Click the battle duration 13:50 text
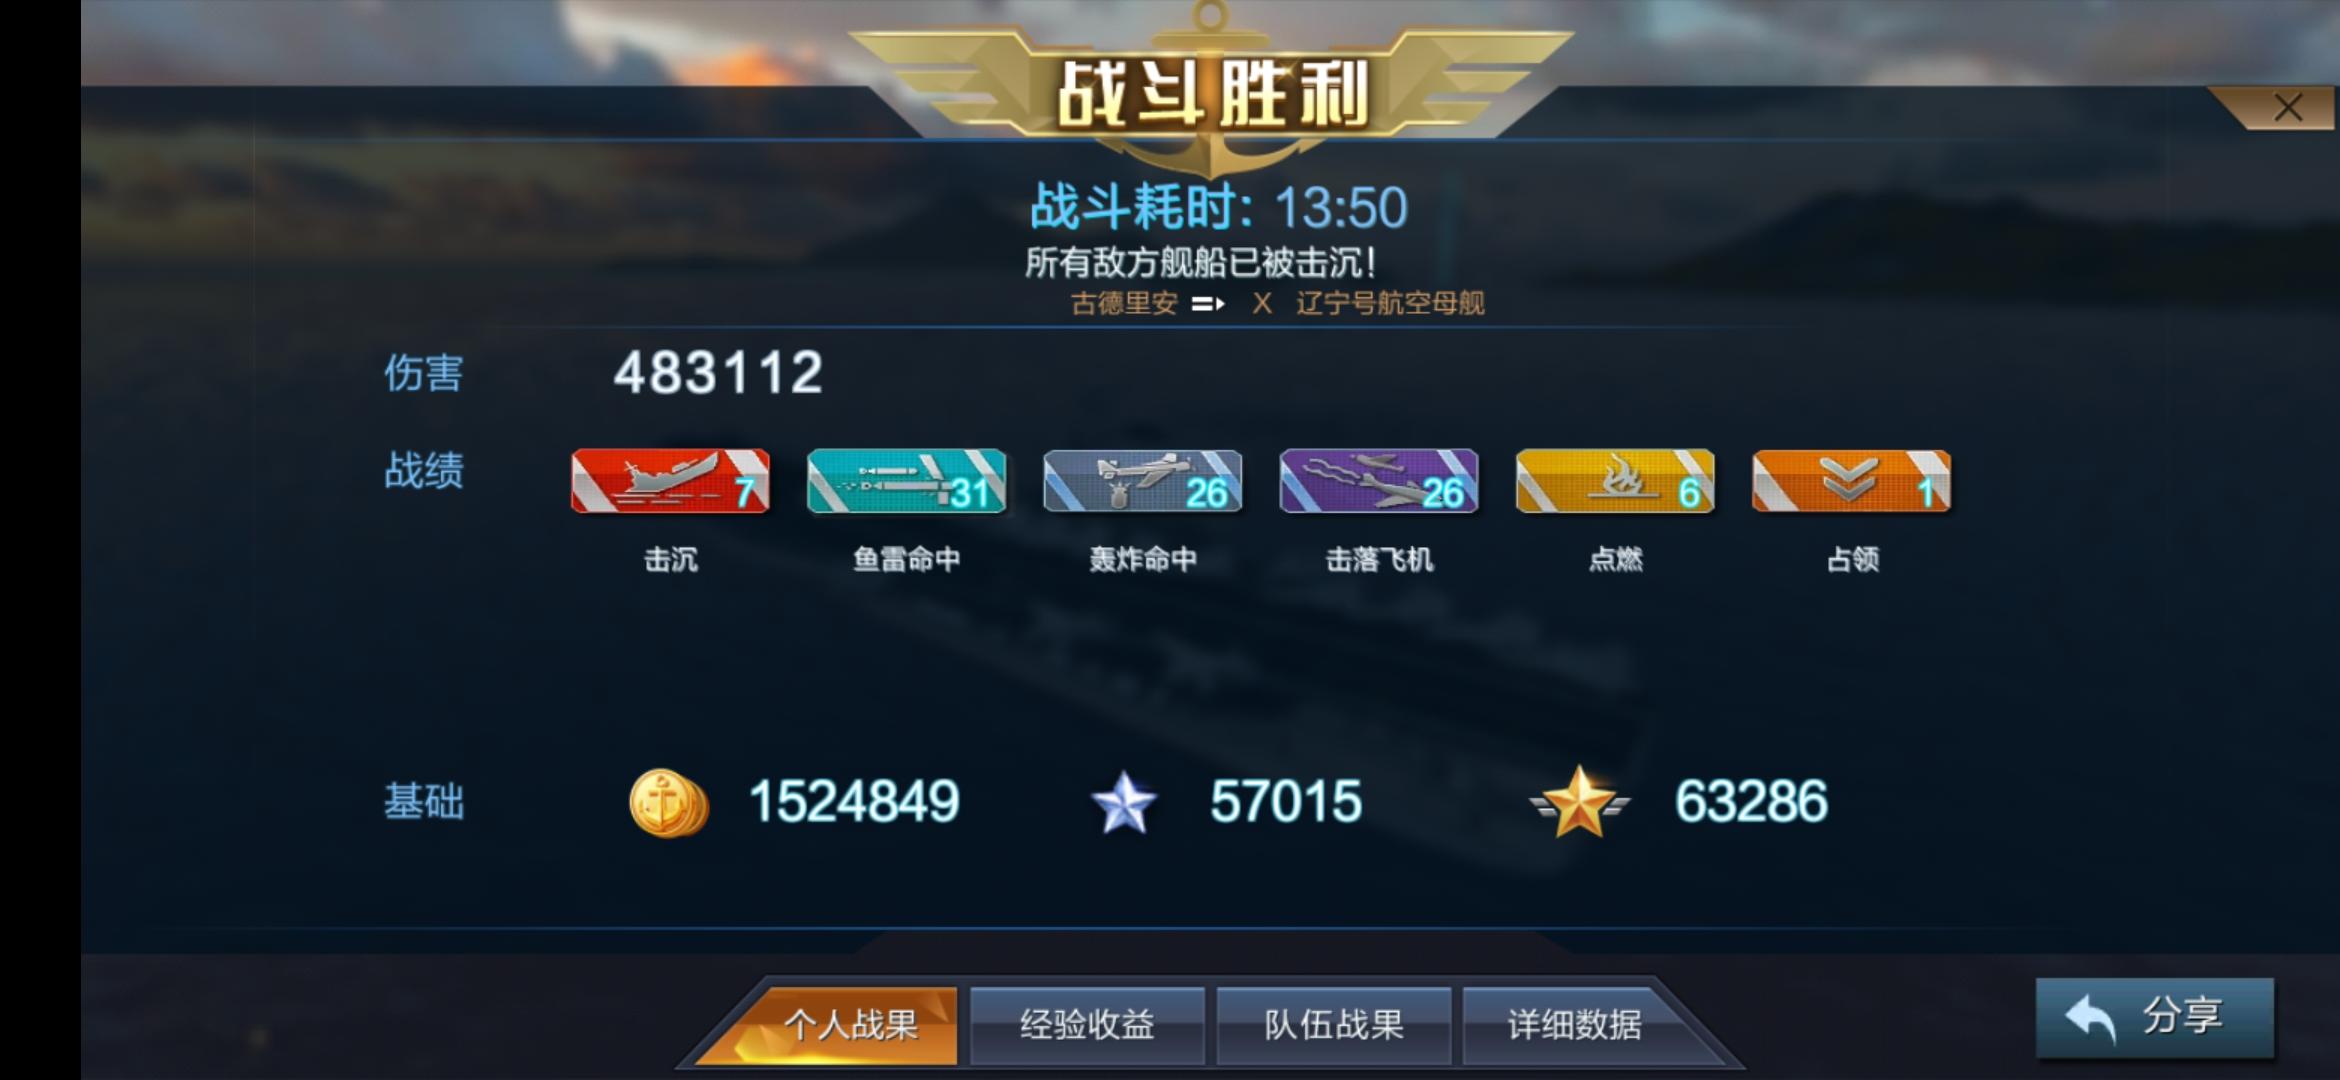 coord(1341,208)
